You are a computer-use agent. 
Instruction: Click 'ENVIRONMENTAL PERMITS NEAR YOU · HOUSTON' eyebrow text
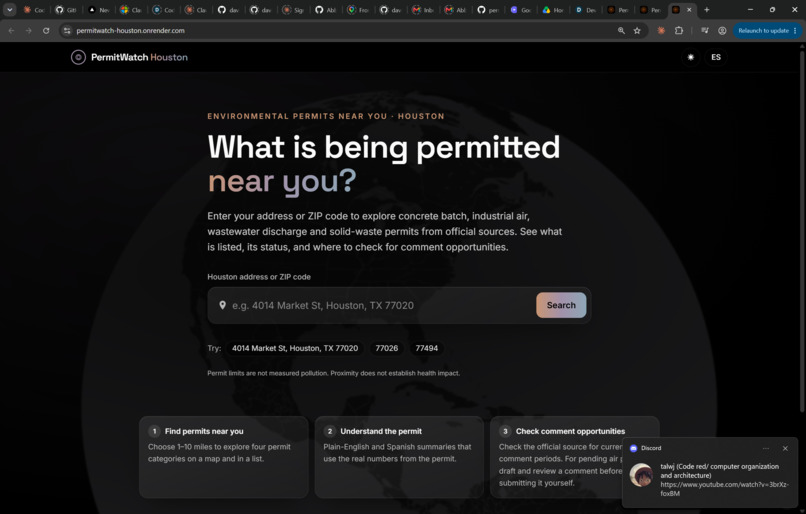[x=326, y=116]
